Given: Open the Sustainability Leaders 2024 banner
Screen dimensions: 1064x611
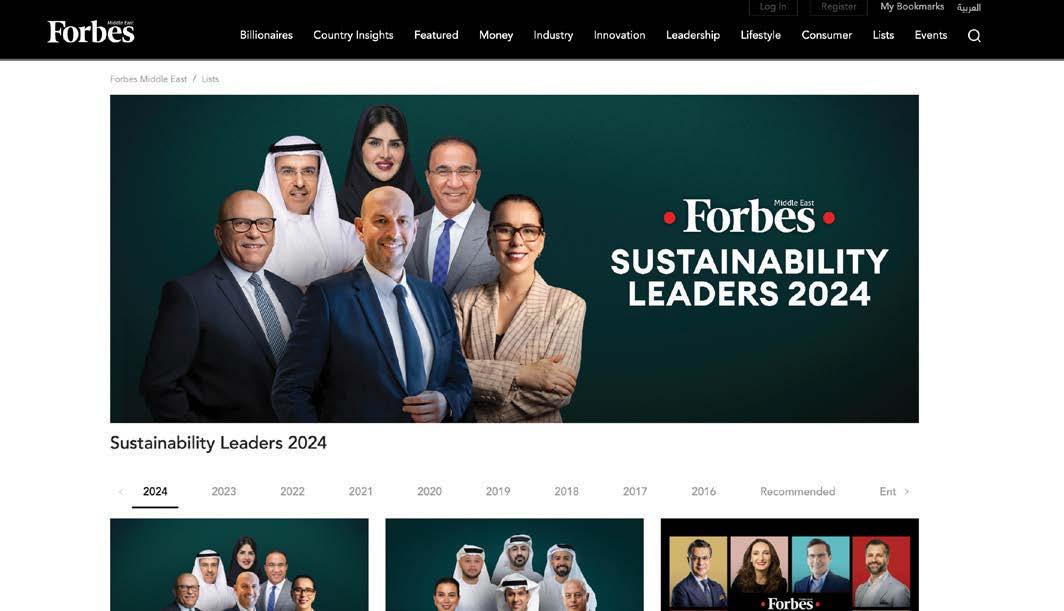Looking at the screenshot, I should [x=514, y=259].
